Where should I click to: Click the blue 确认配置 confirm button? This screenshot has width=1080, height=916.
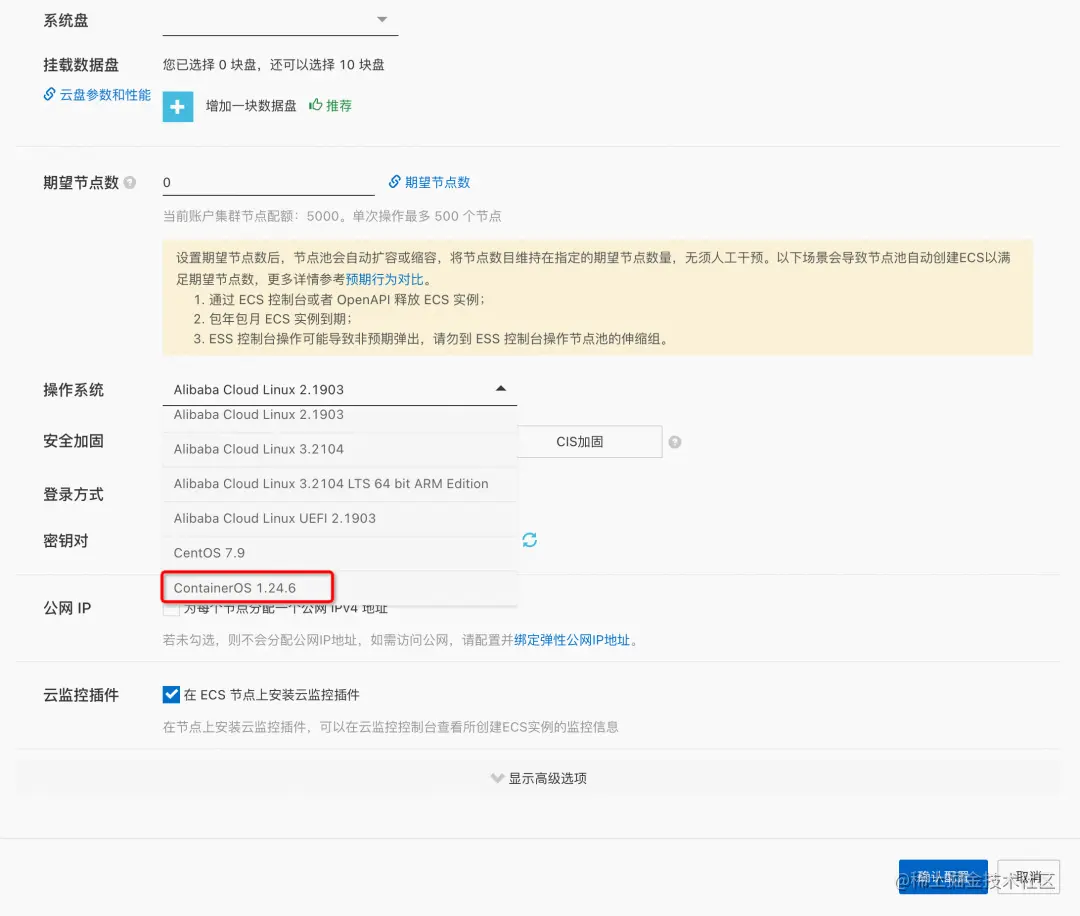[x=943, y=877]
